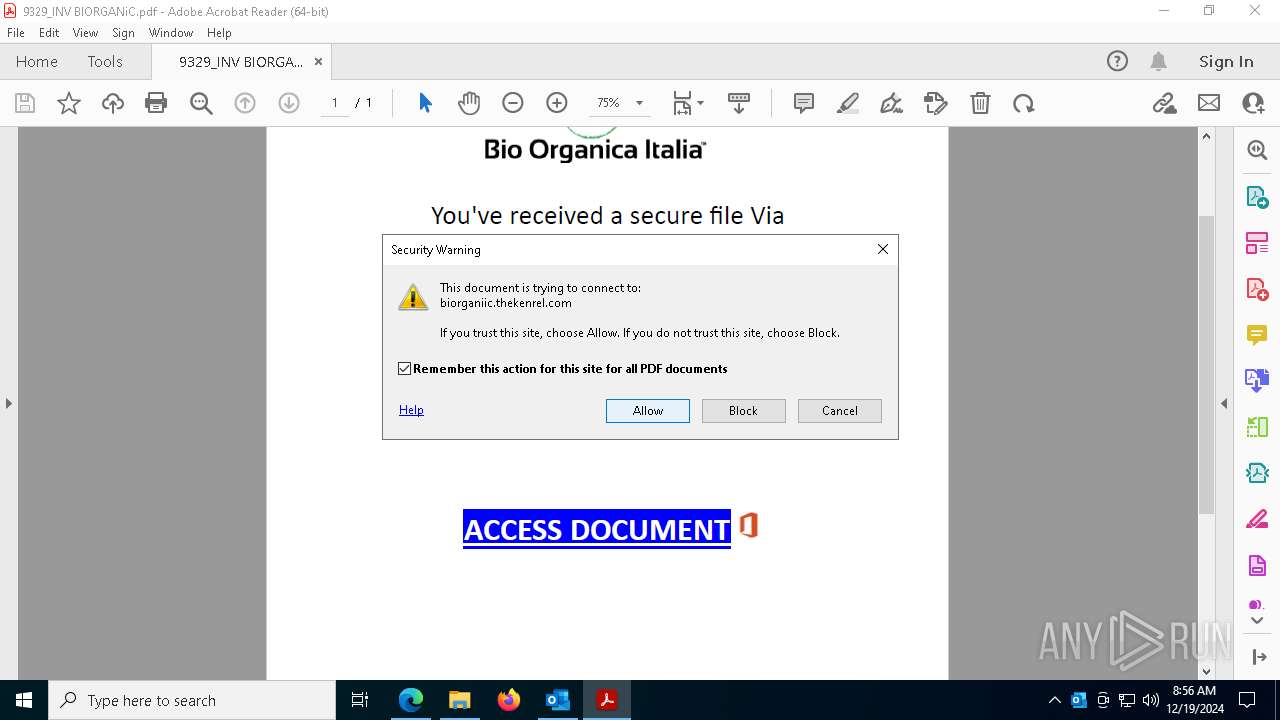
Task: Send file by email envelope icon
Action: 1209,103
